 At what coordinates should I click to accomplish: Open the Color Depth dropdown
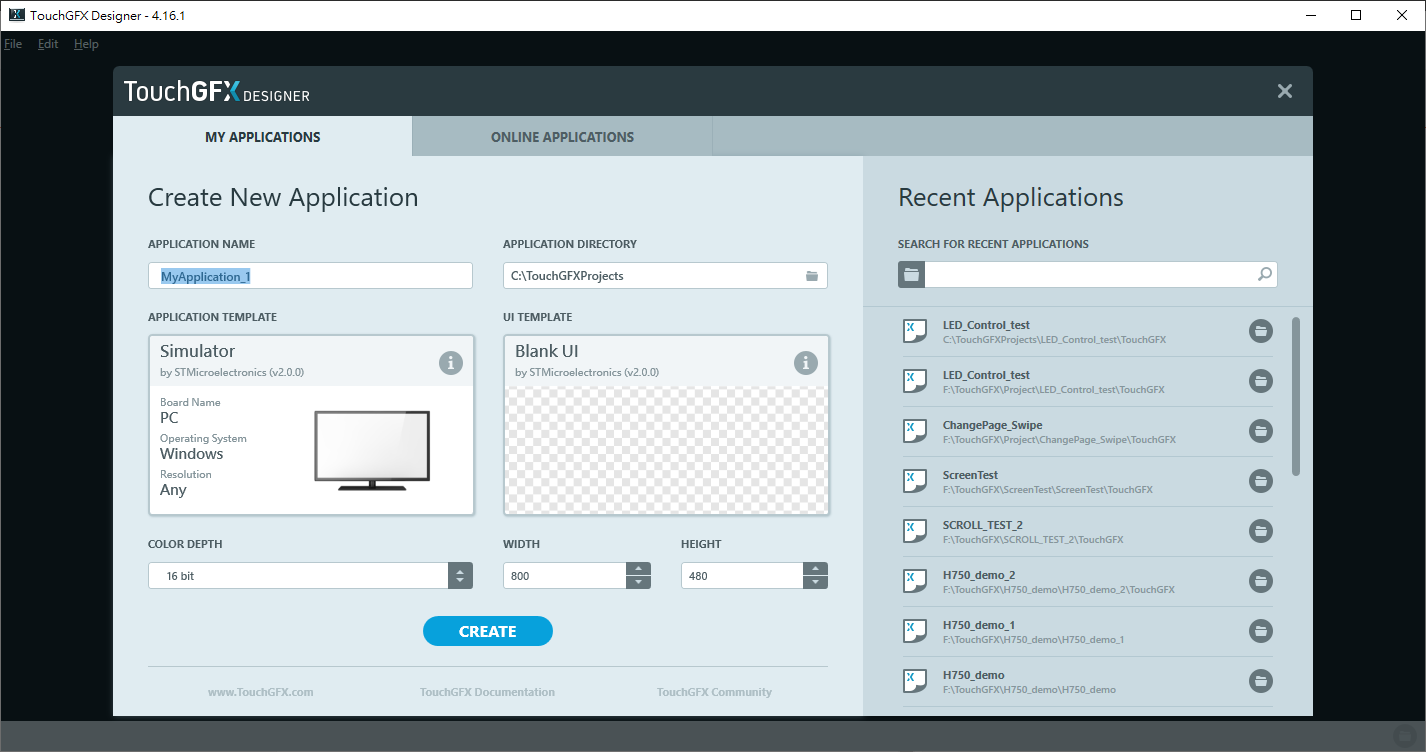459,576
